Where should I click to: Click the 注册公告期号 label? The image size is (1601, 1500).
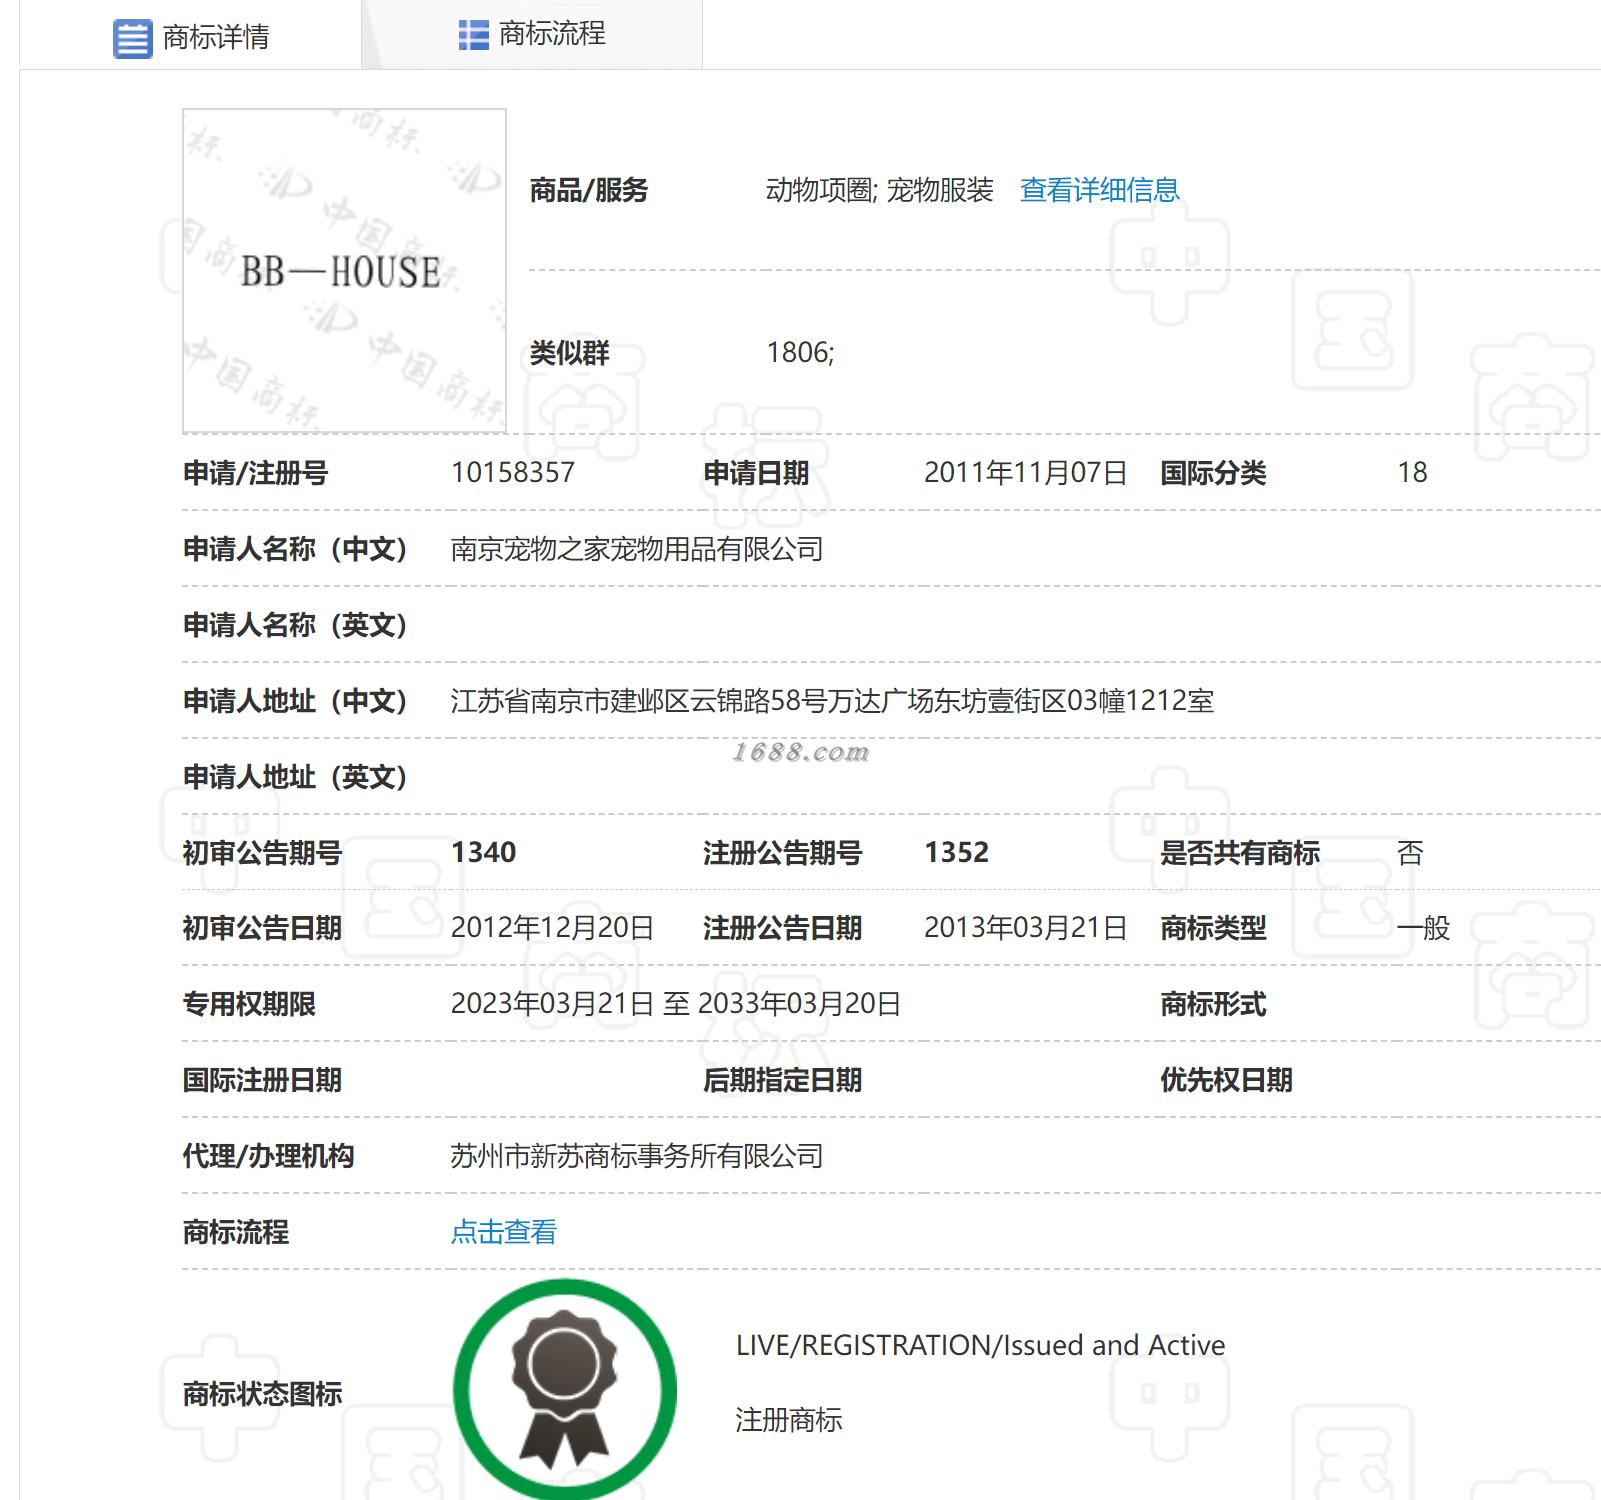pyautogui.click(x=783, y=853)
